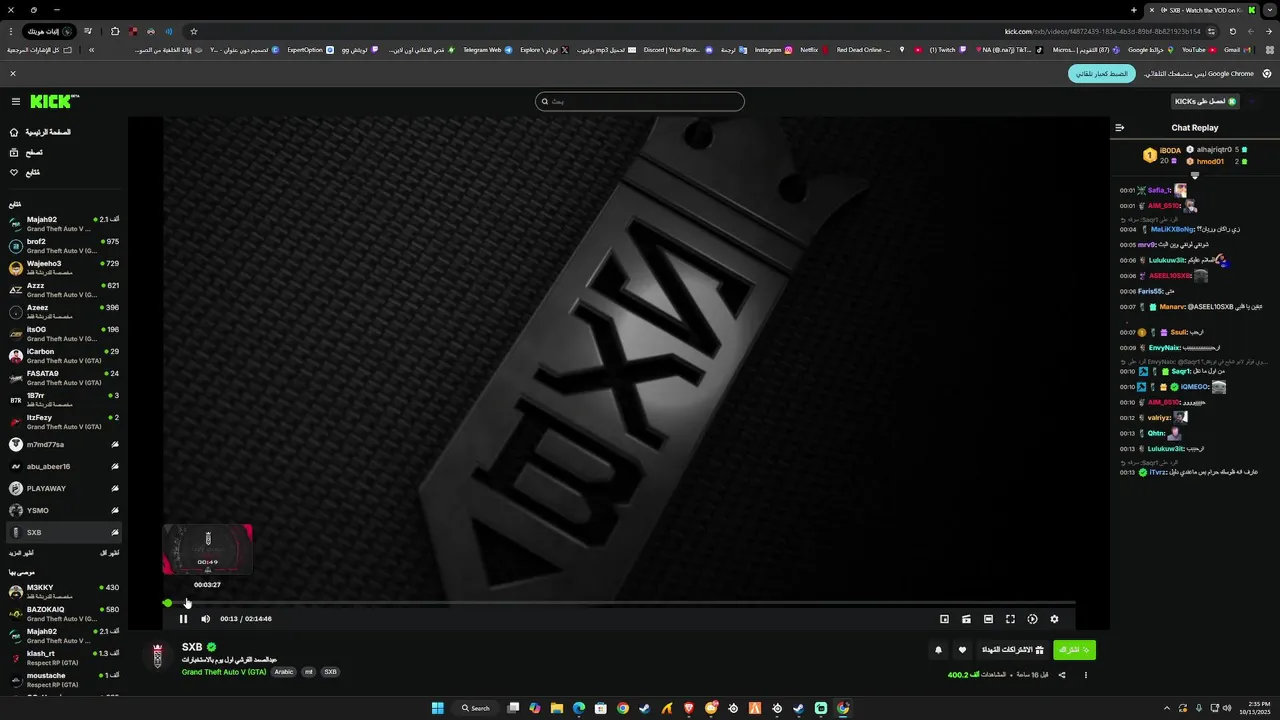Pause the VOD playback
Viewport: 1280px width, 720px height.
point(183,619)
